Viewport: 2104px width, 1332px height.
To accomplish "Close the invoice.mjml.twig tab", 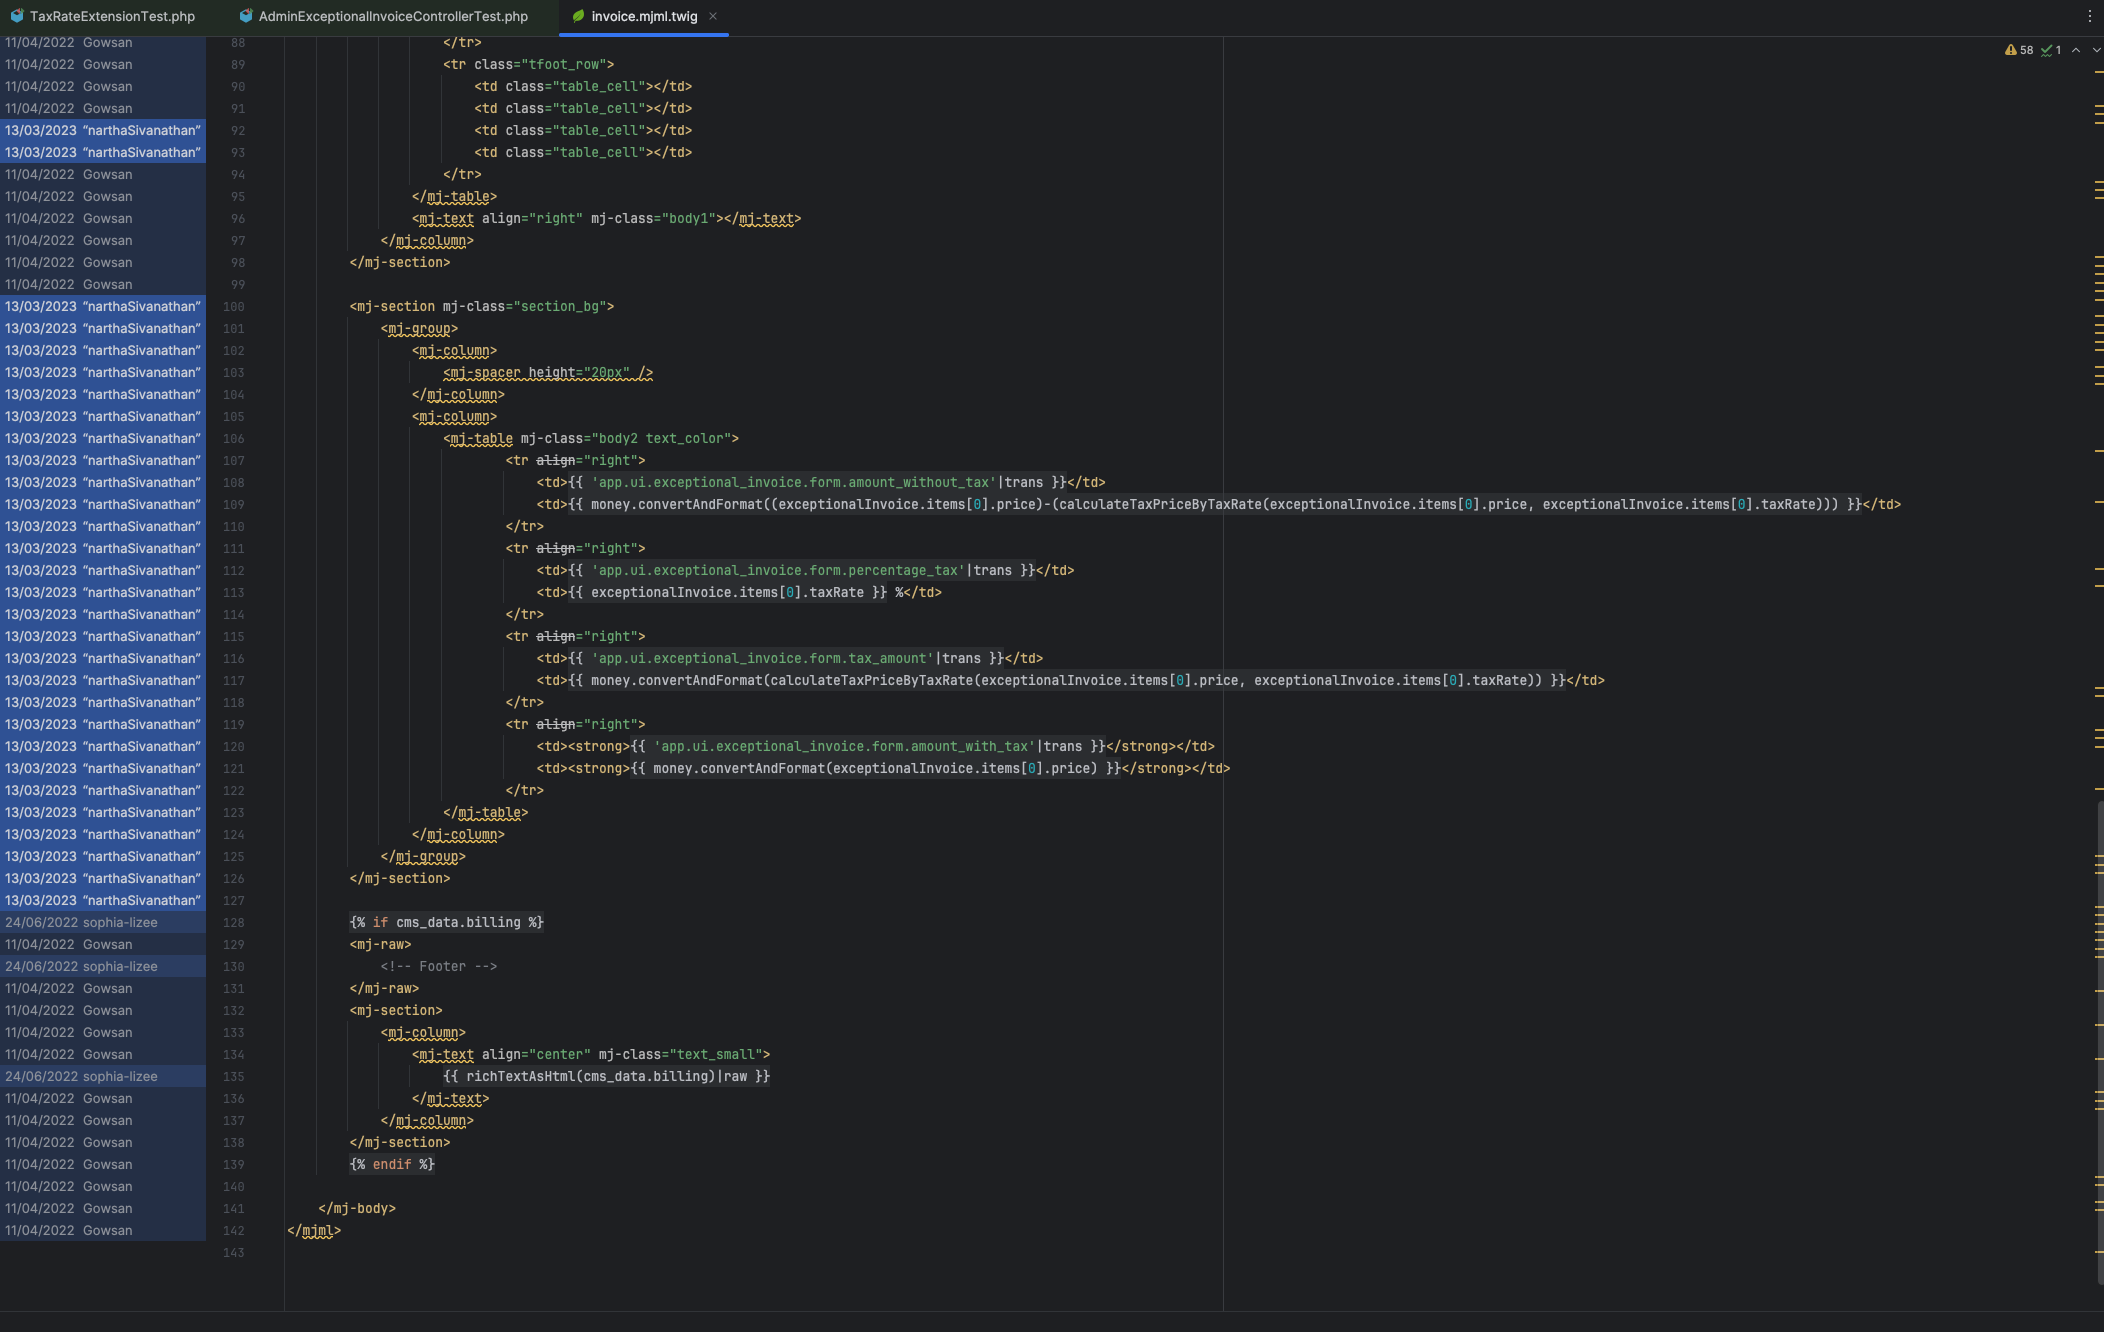I will tap(713, 16).
